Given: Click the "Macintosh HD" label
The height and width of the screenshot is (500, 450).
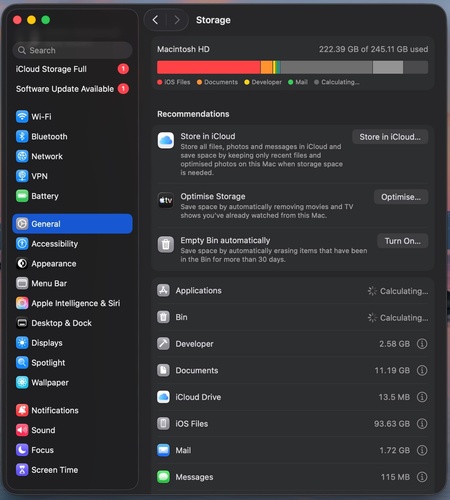Looking at the screenshot, I should pyautogui.click(x=183, y=49).
